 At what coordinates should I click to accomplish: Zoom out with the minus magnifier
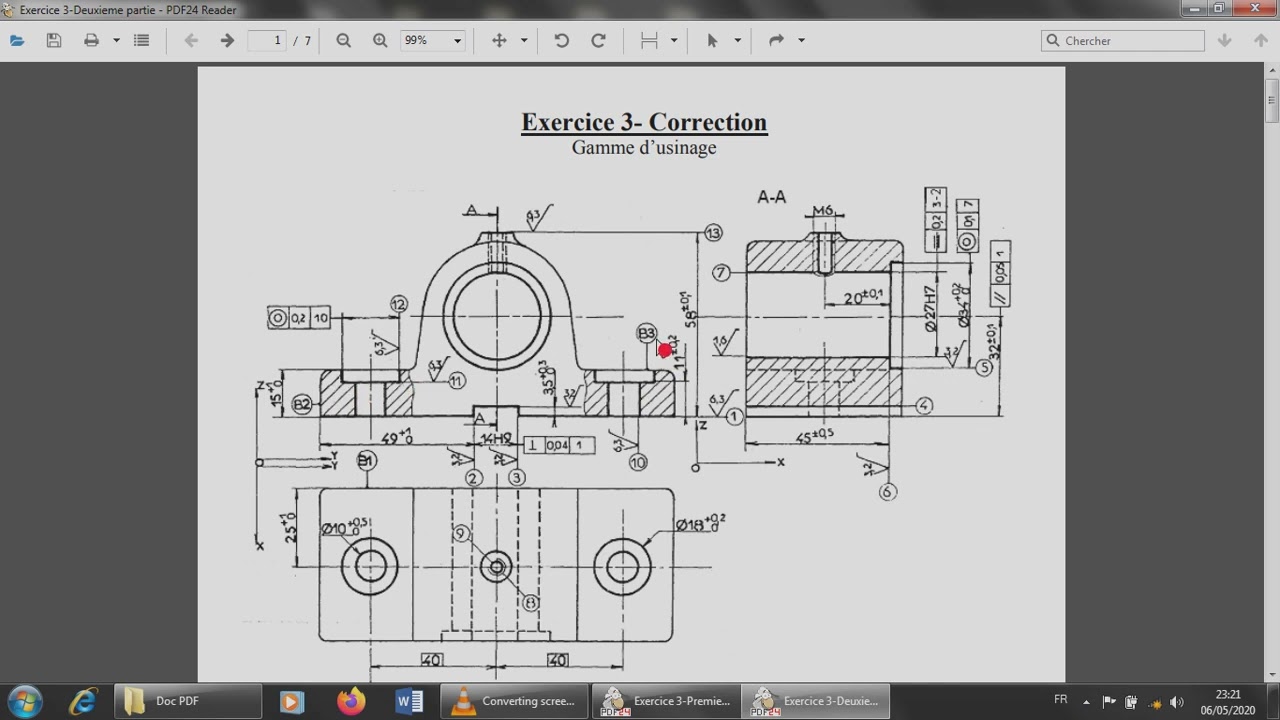pyautogui.click(x=343, y=40)
